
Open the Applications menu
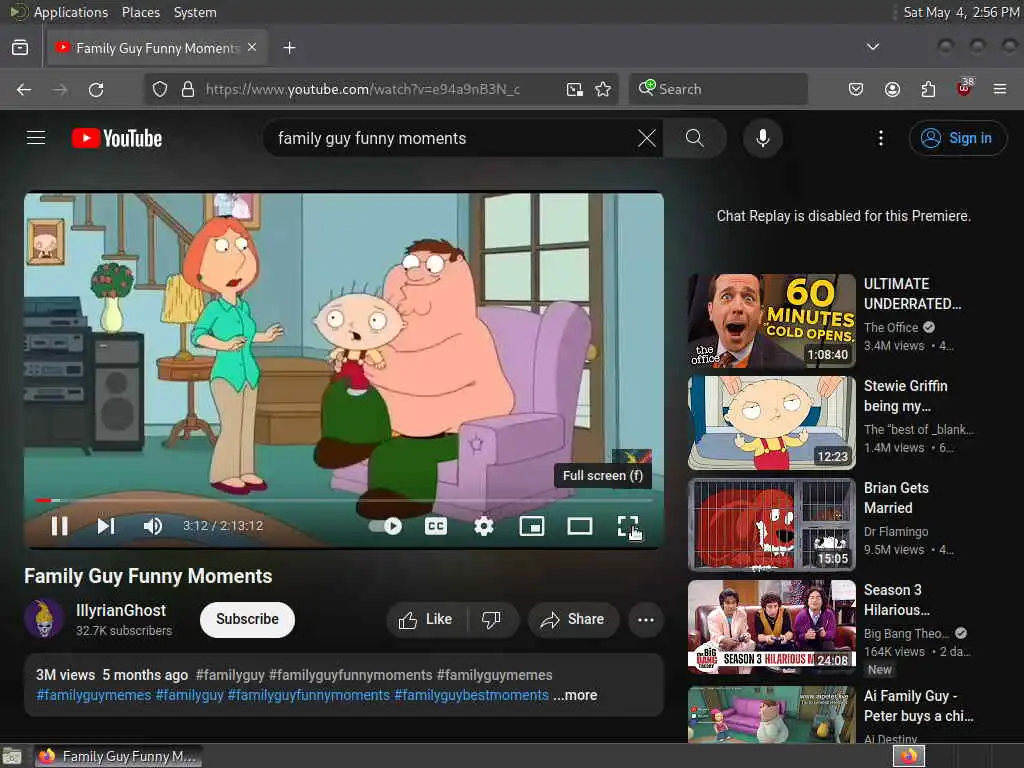[71, 12]
